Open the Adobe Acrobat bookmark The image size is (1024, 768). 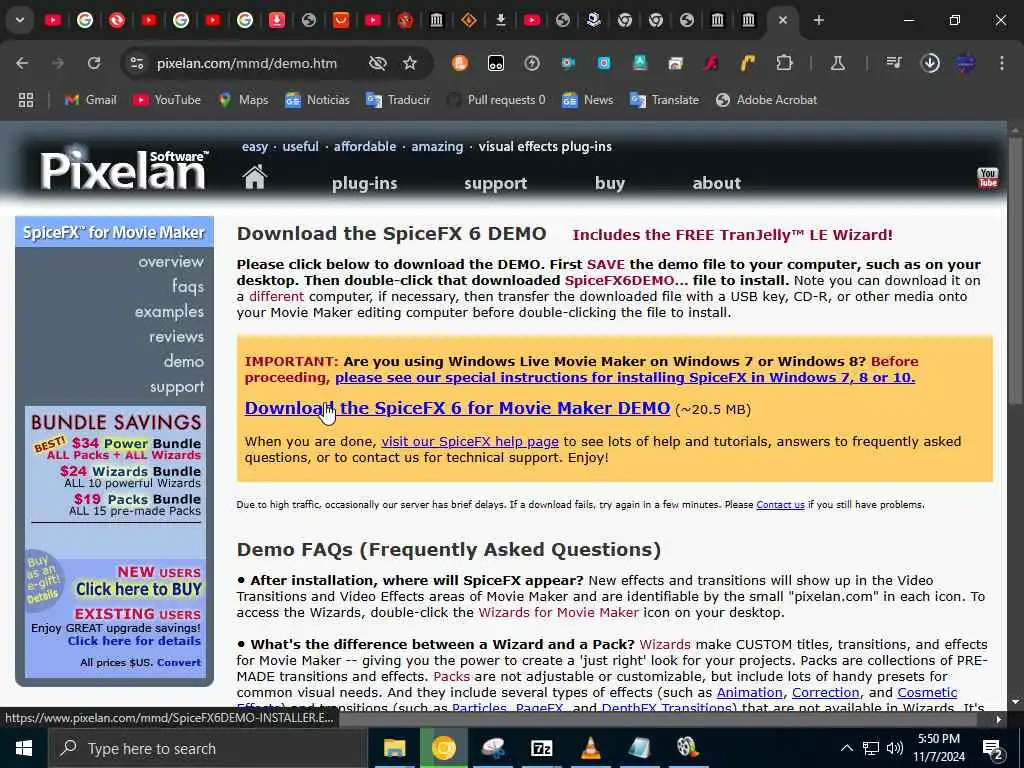point(767,100)
